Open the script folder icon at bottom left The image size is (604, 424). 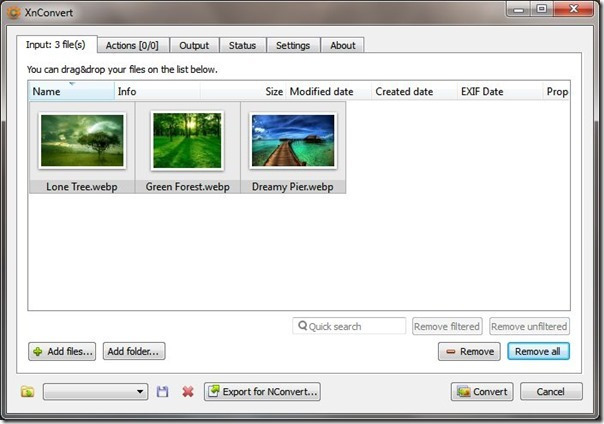pos(27,392)
